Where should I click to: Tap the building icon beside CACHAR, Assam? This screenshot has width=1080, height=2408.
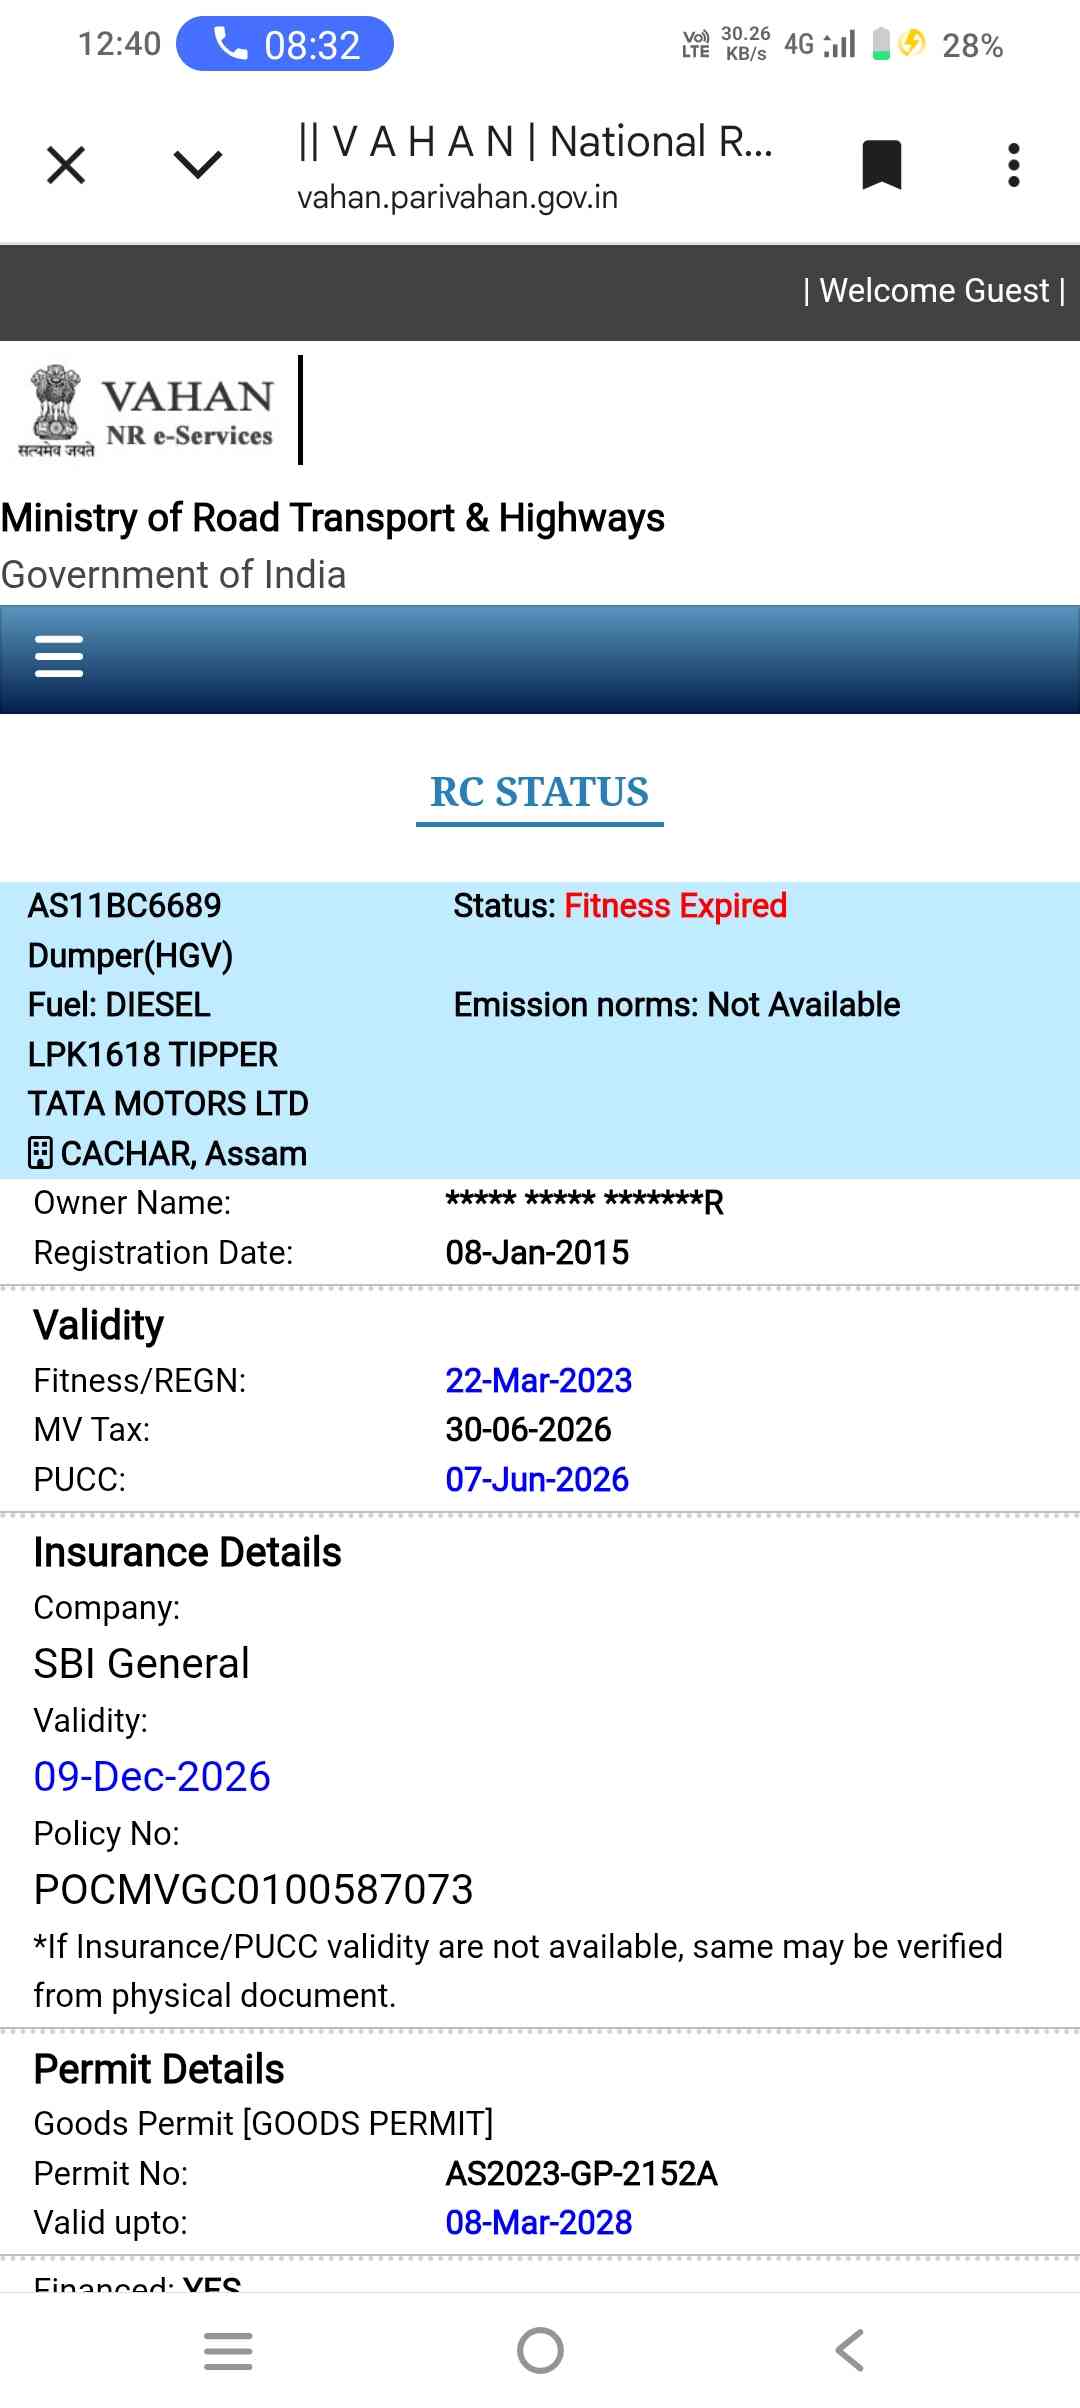click(x=40, y=1153)
